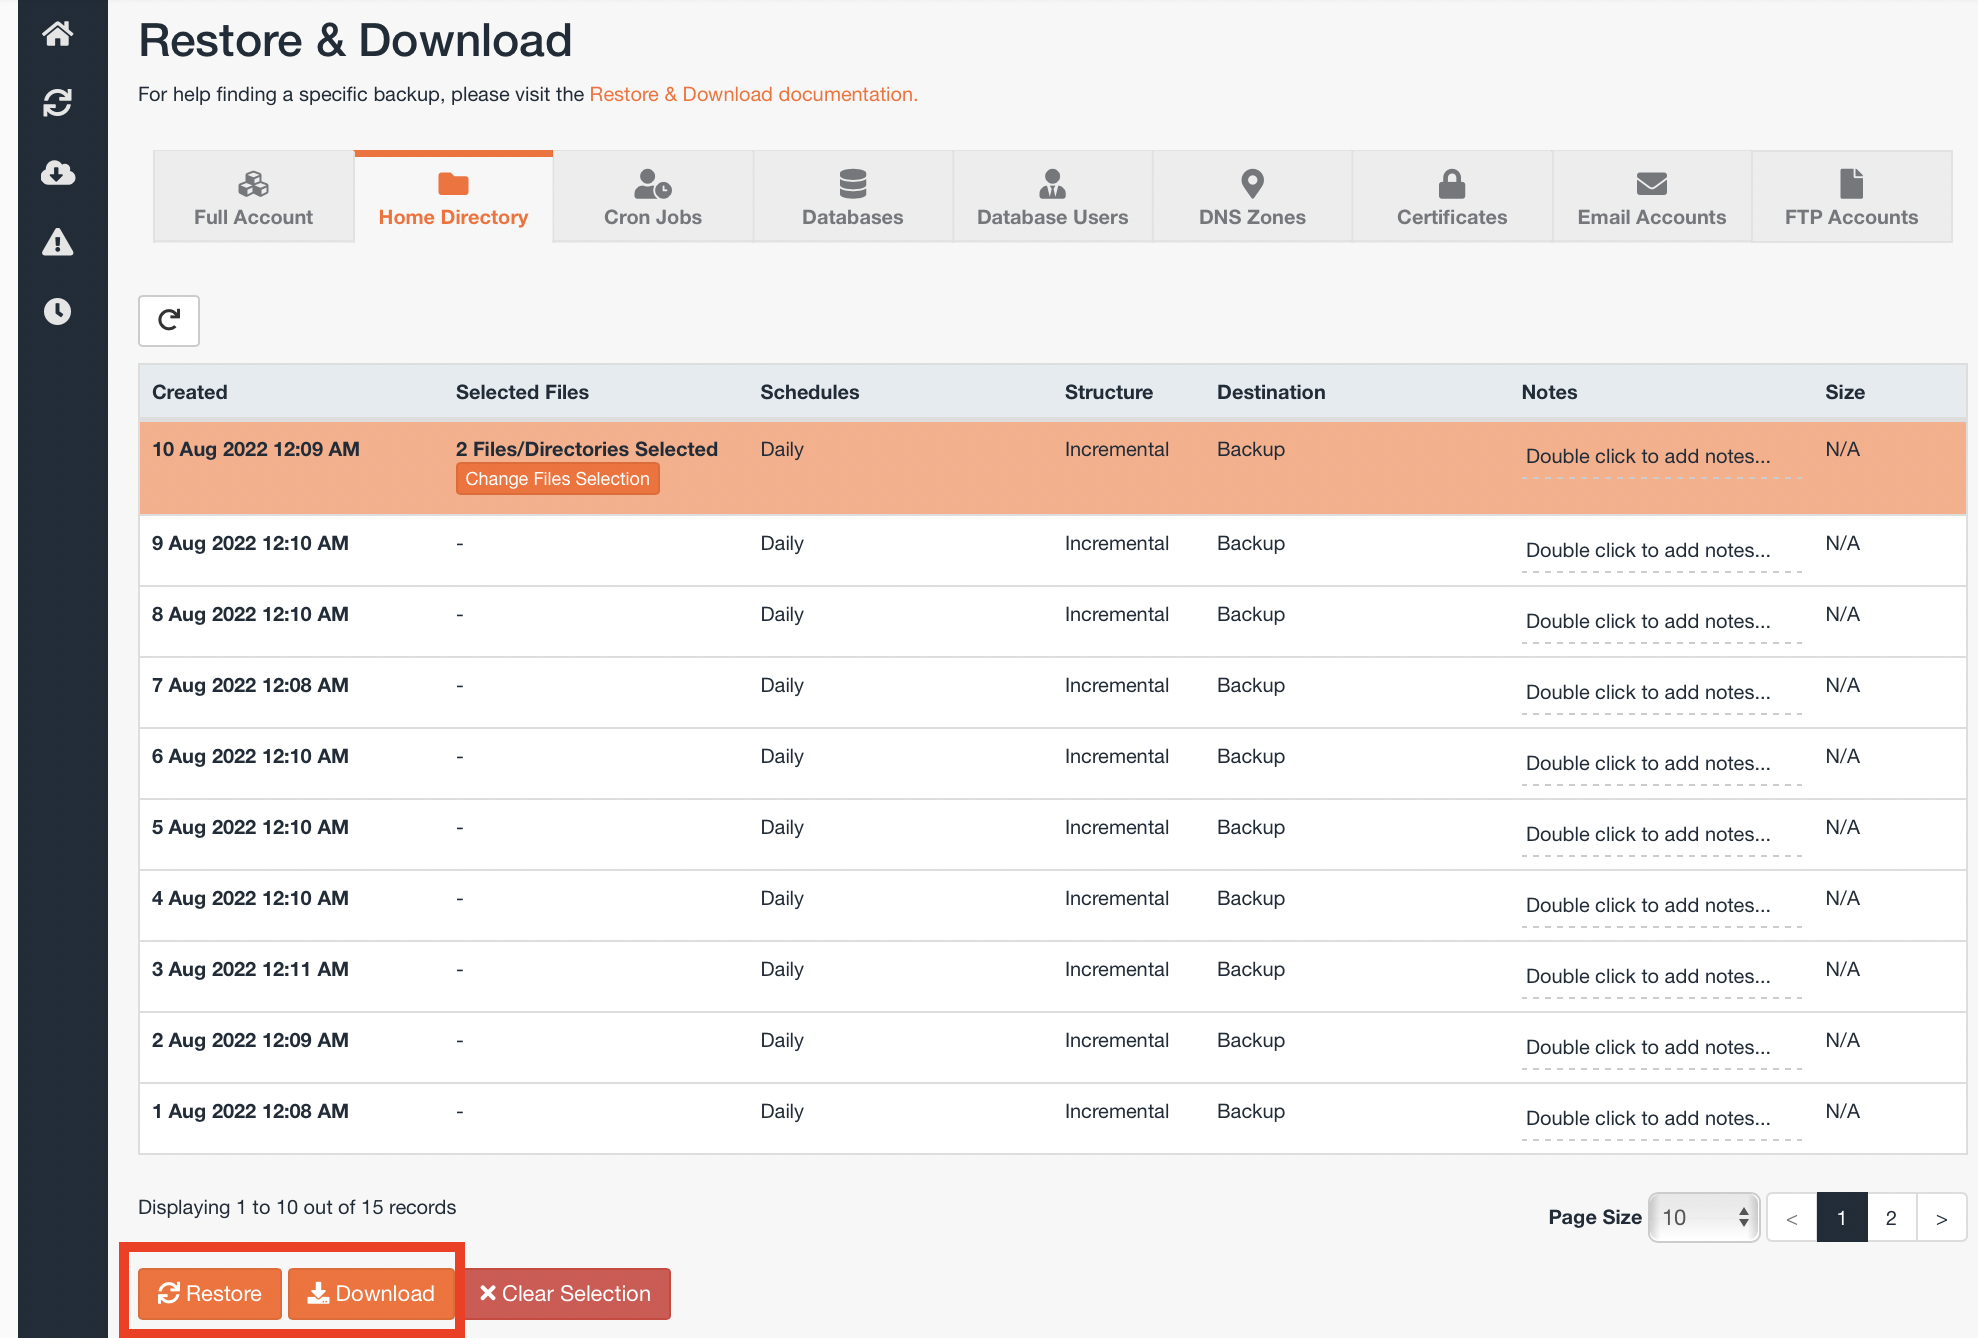Open the Email Accounts tab
This screenshot has height=1338, width=1978.
pos(1651,198)
